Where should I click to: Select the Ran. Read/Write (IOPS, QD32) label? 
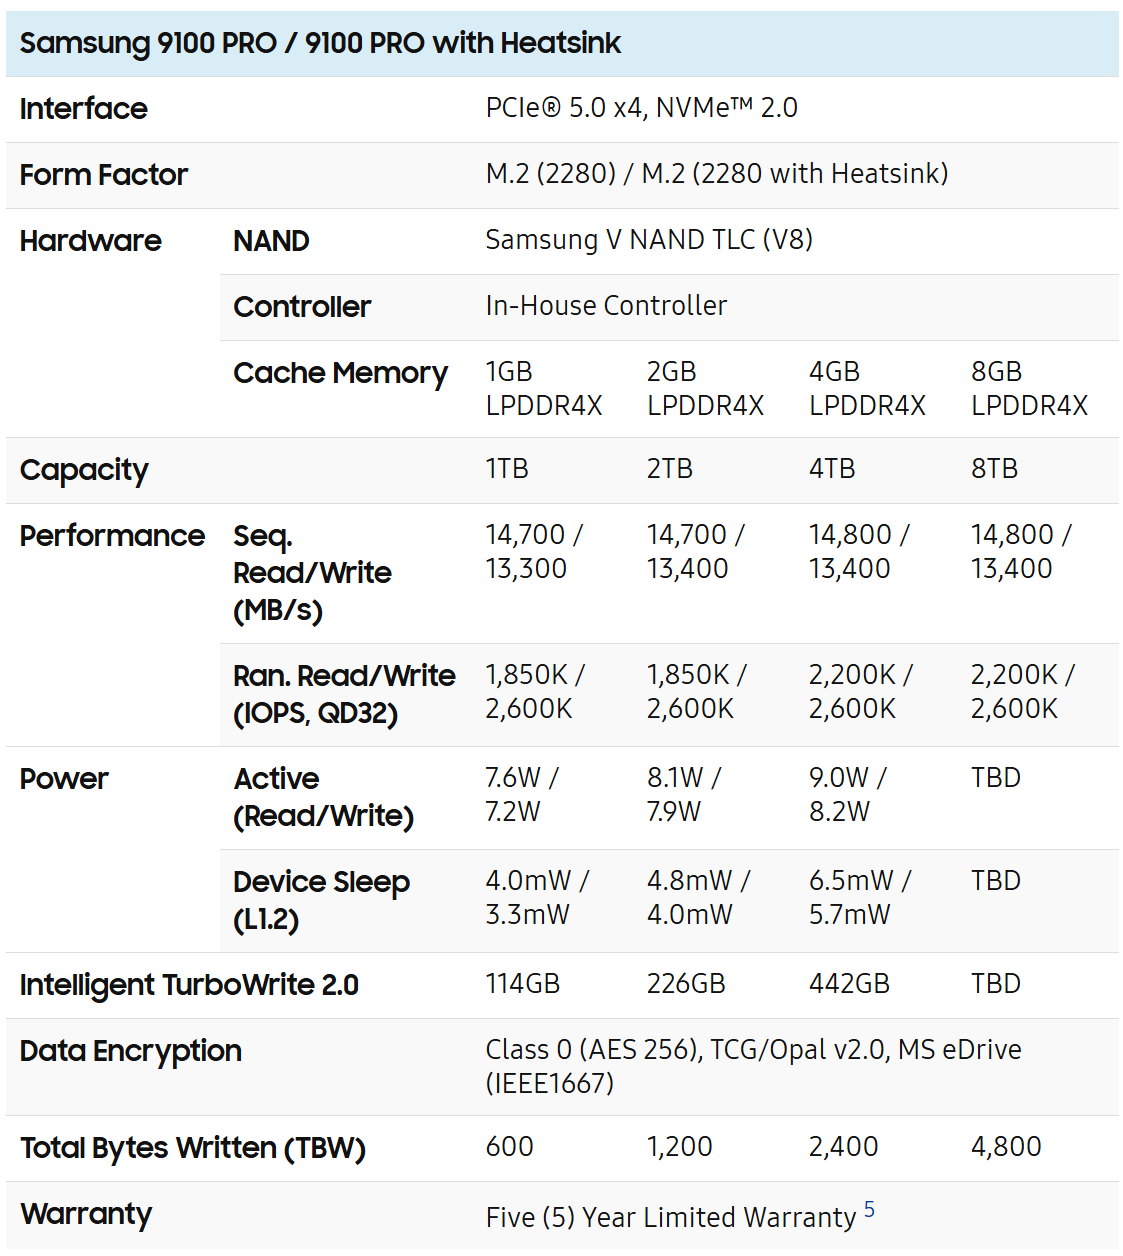(344, 695)
